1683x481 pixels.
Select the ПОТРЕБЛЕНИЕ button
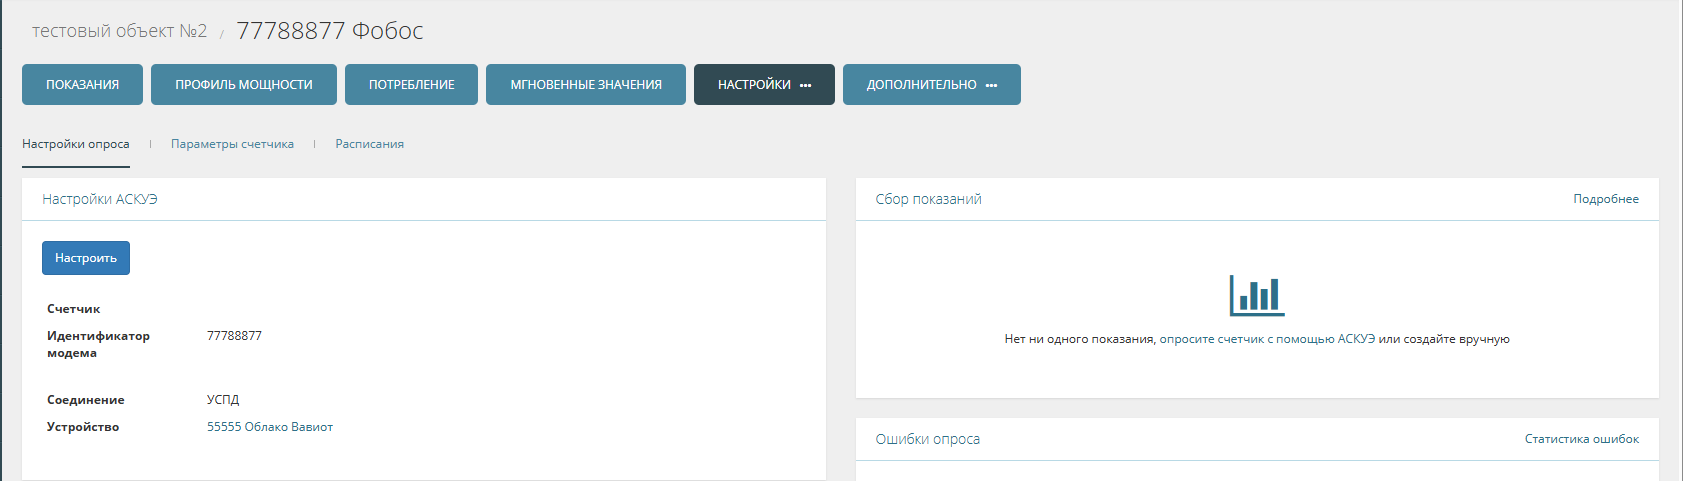tap(411, 85)
